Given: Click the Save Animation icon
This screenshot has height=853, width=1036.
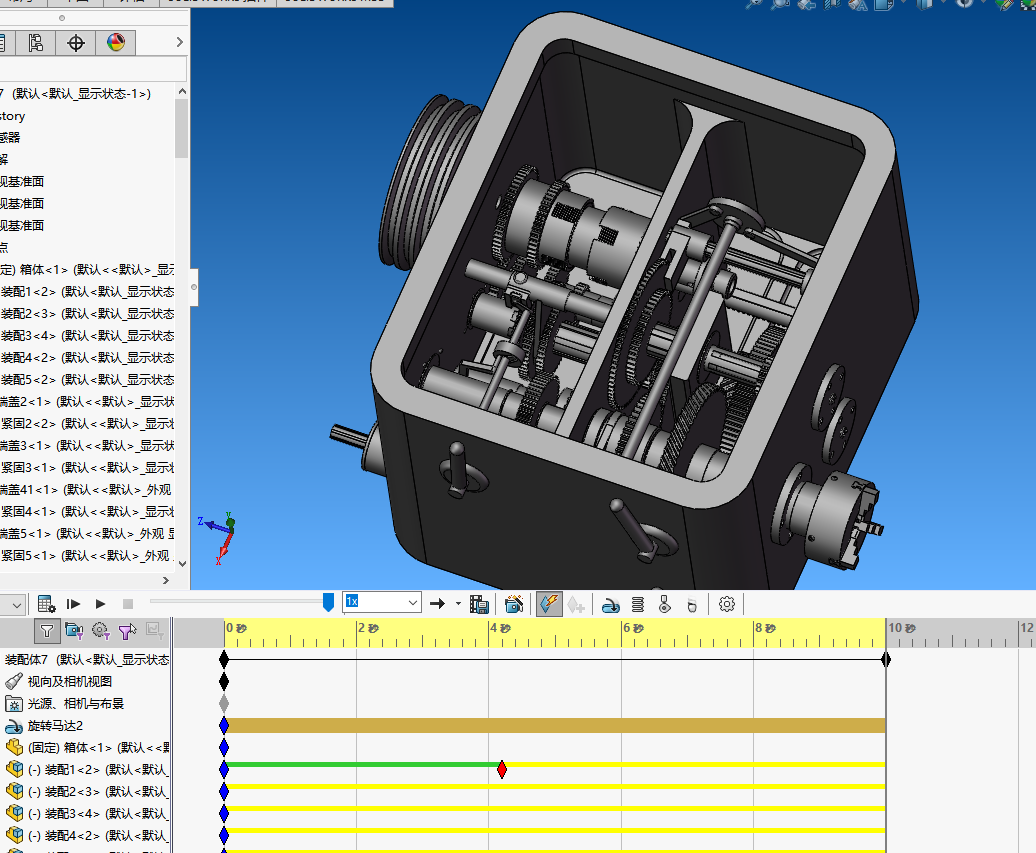Looking at the screenshot, I should coord(478,604).
